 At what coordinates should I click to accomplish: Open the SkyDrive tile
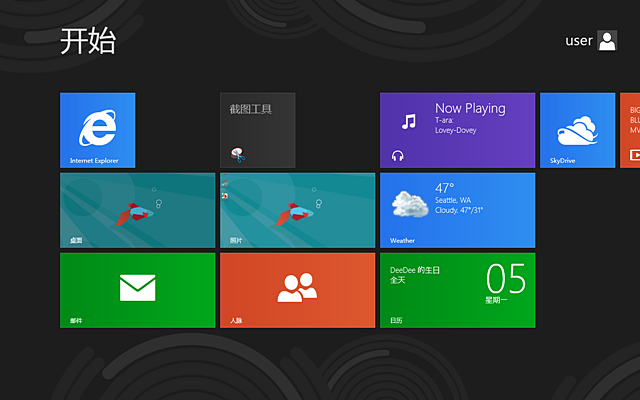[578, 130]
